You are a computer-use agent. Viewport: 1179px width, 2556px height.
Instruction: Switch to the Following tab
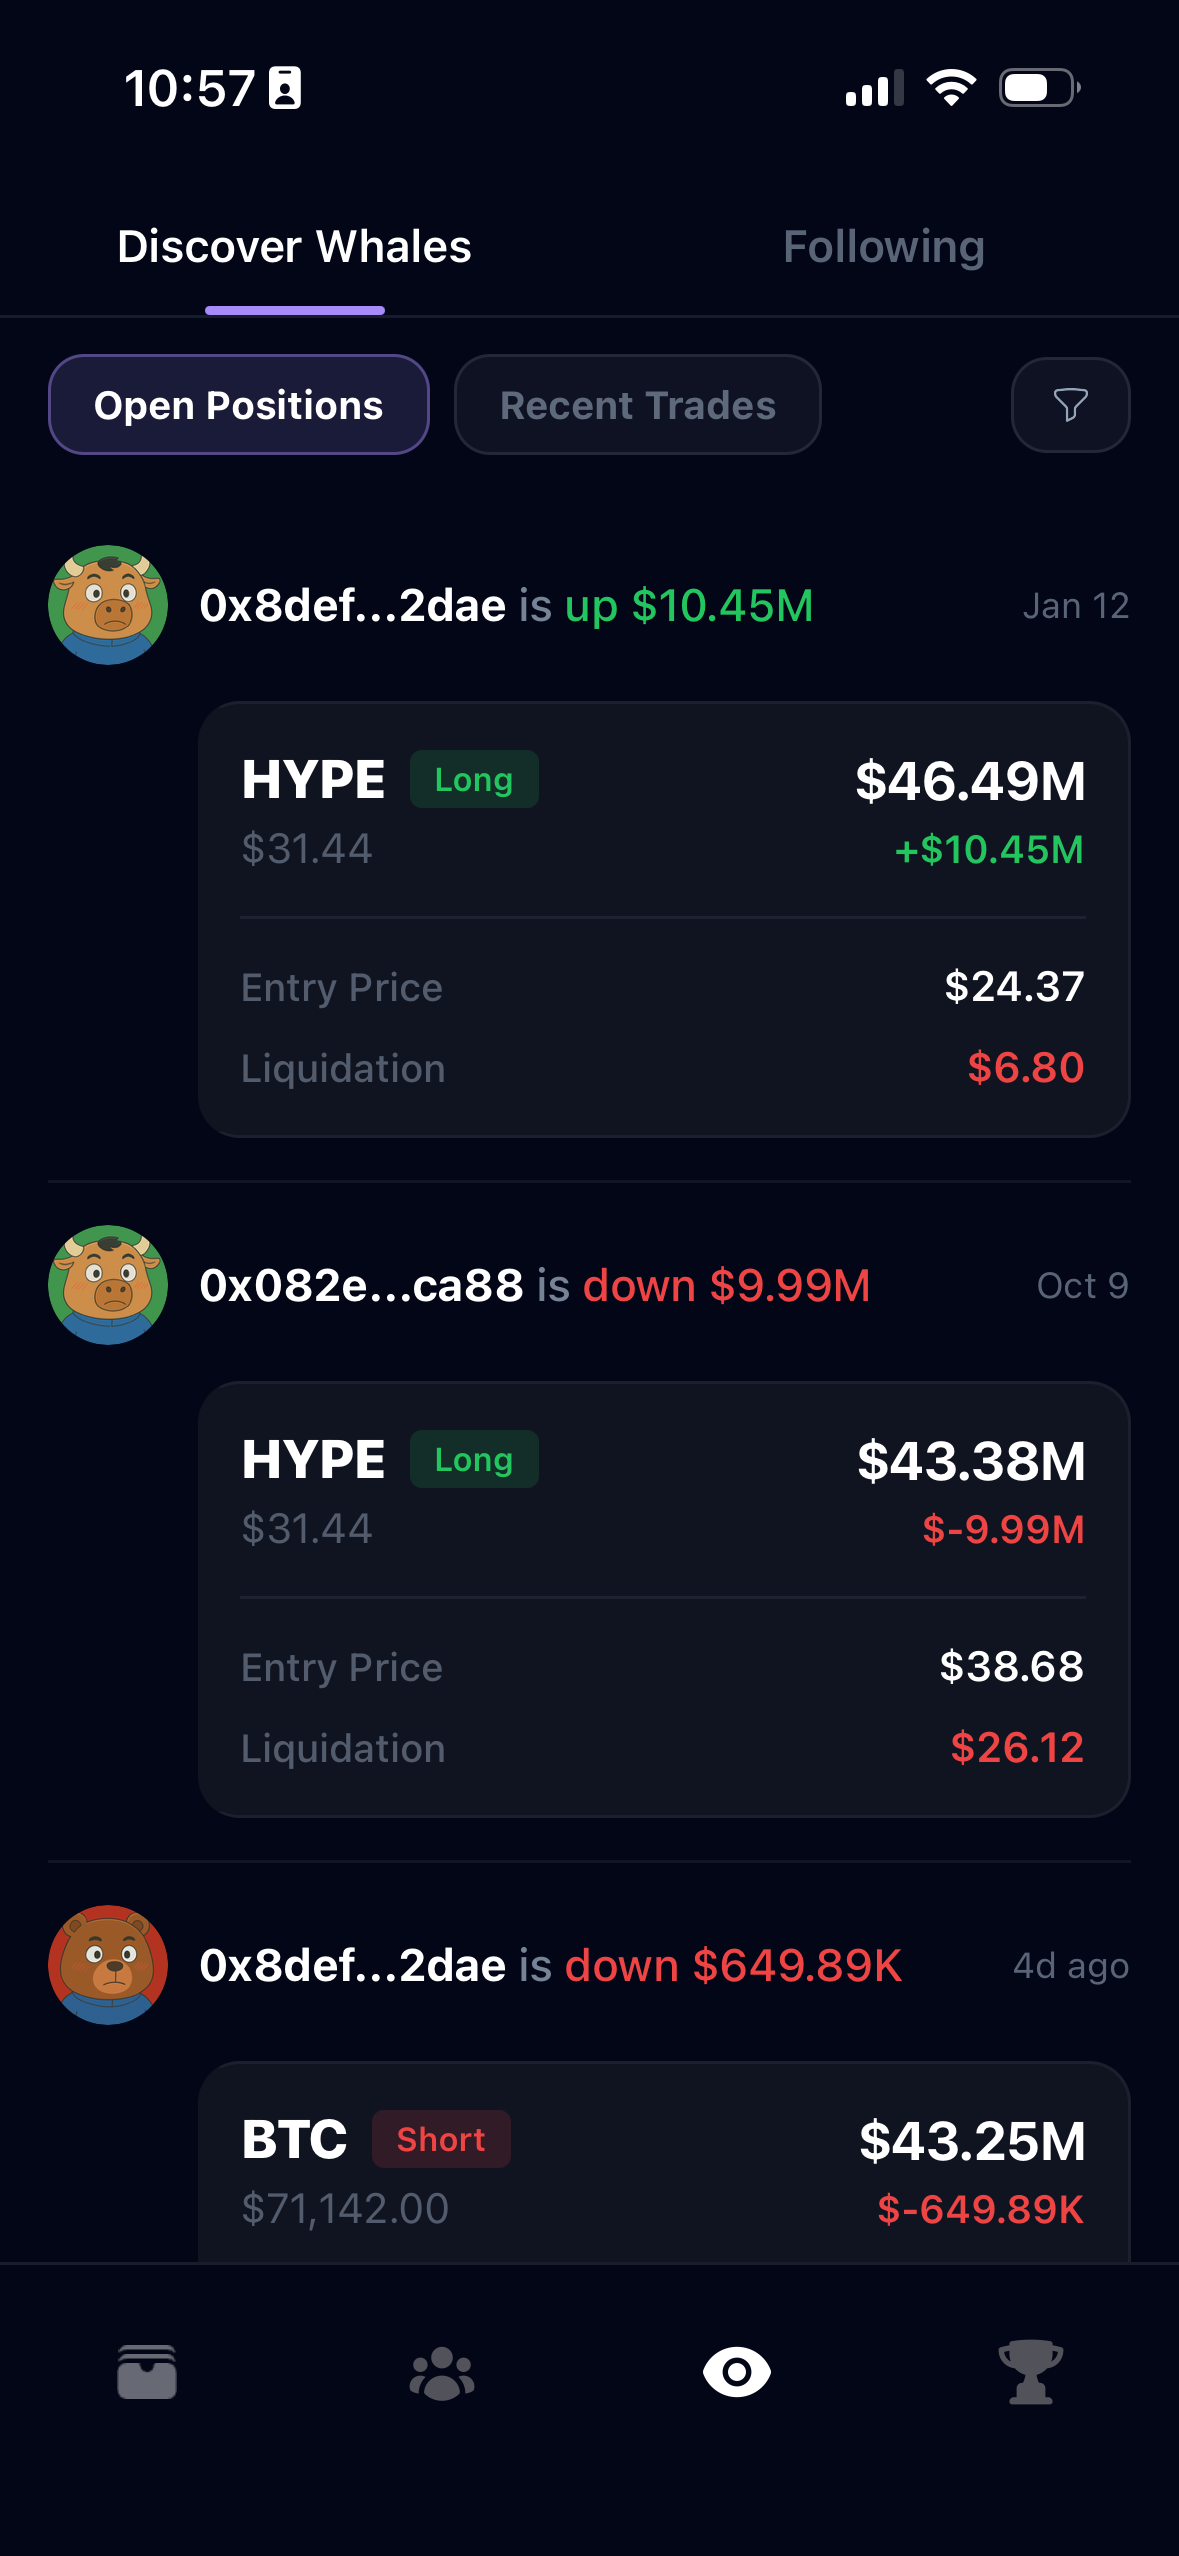coord(884,247)
